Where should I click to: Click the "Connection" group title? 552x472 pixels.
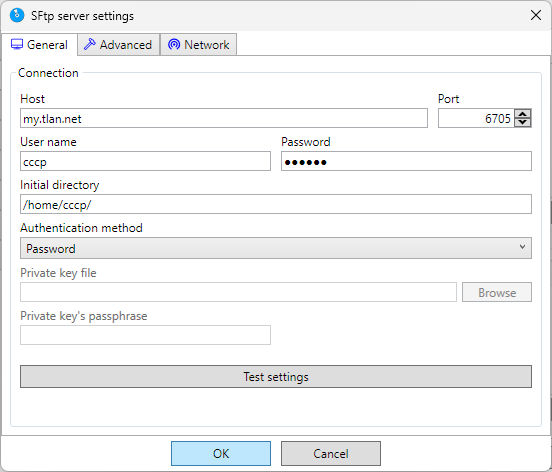click(48, 73)
